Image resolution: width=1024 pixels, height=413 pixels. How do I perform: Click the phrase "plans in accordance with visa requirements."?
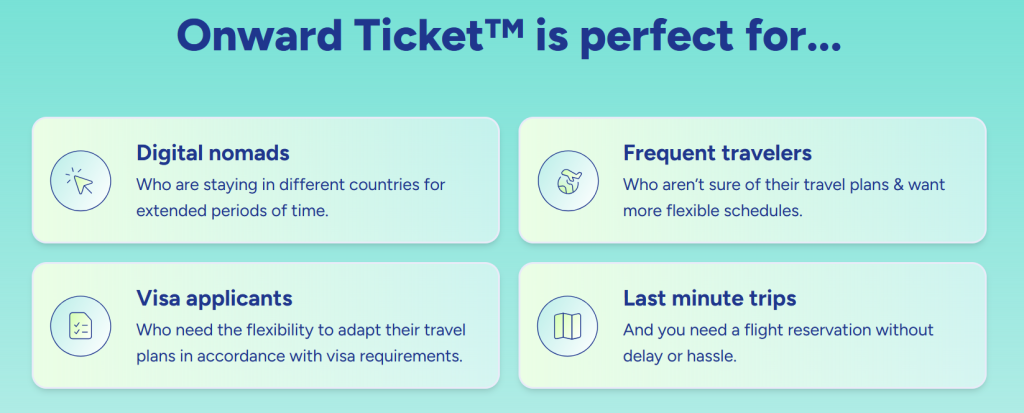[x=298, y=355]
